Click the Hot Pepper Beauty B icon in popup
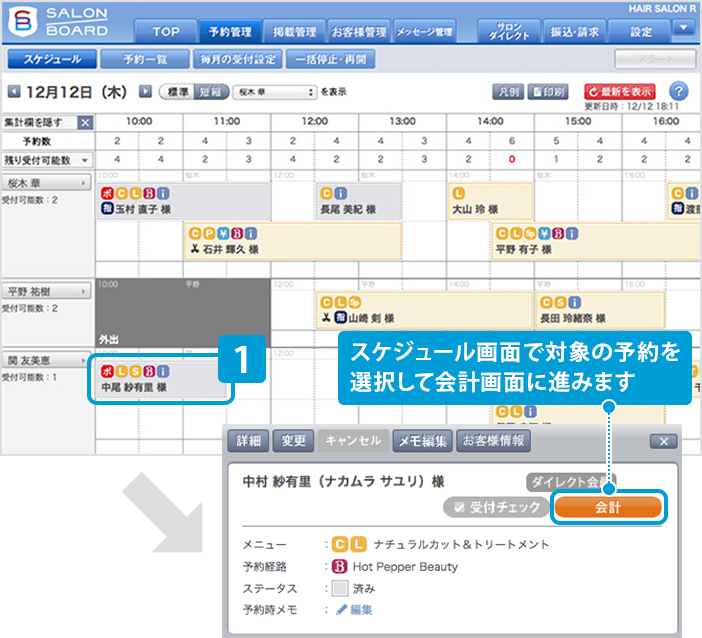The height and width of the screenshot is (638, 702). click(339, 566)
